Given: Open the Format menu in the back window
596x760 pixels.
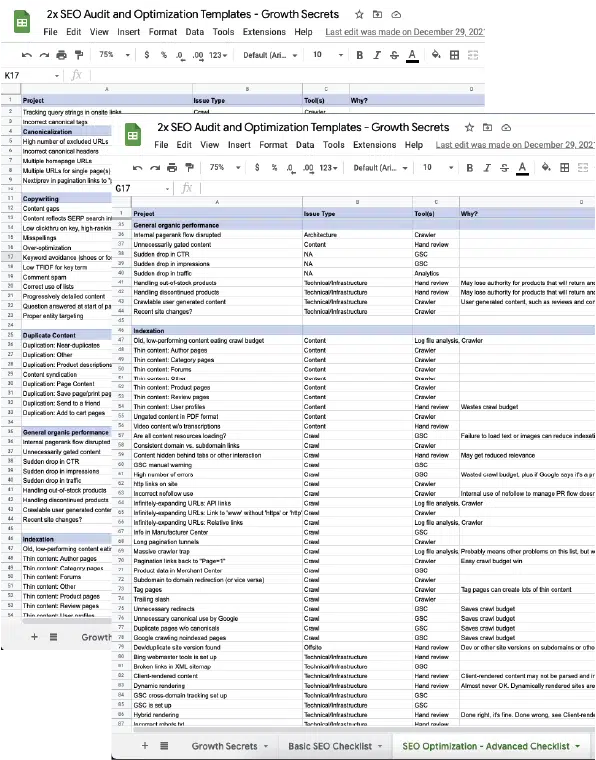Looking at the screenshot, I should pyautogui.click(x=162, y=32).
